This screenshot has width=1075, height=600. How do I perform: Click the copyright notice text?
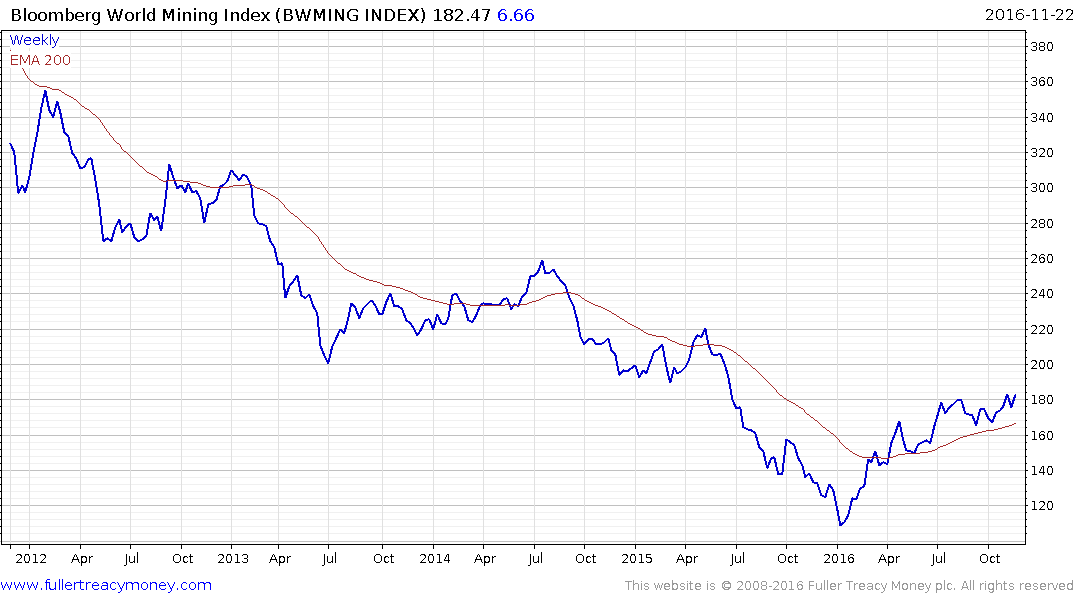pyautogui.click(x=849, y=586)
